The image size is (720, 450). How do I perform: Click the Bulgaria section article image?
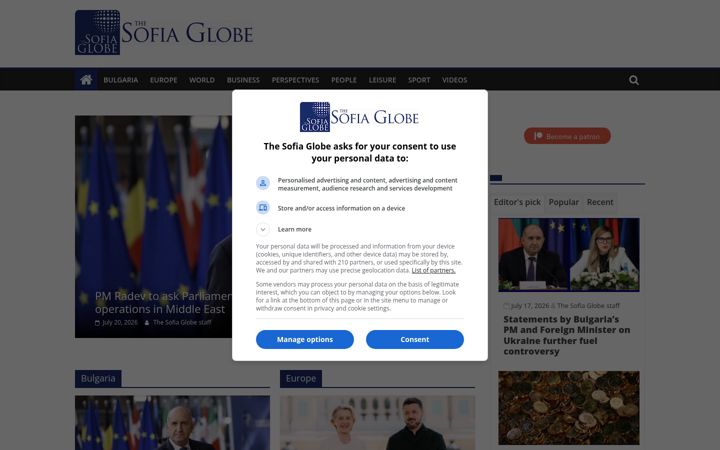coord(172,423)
